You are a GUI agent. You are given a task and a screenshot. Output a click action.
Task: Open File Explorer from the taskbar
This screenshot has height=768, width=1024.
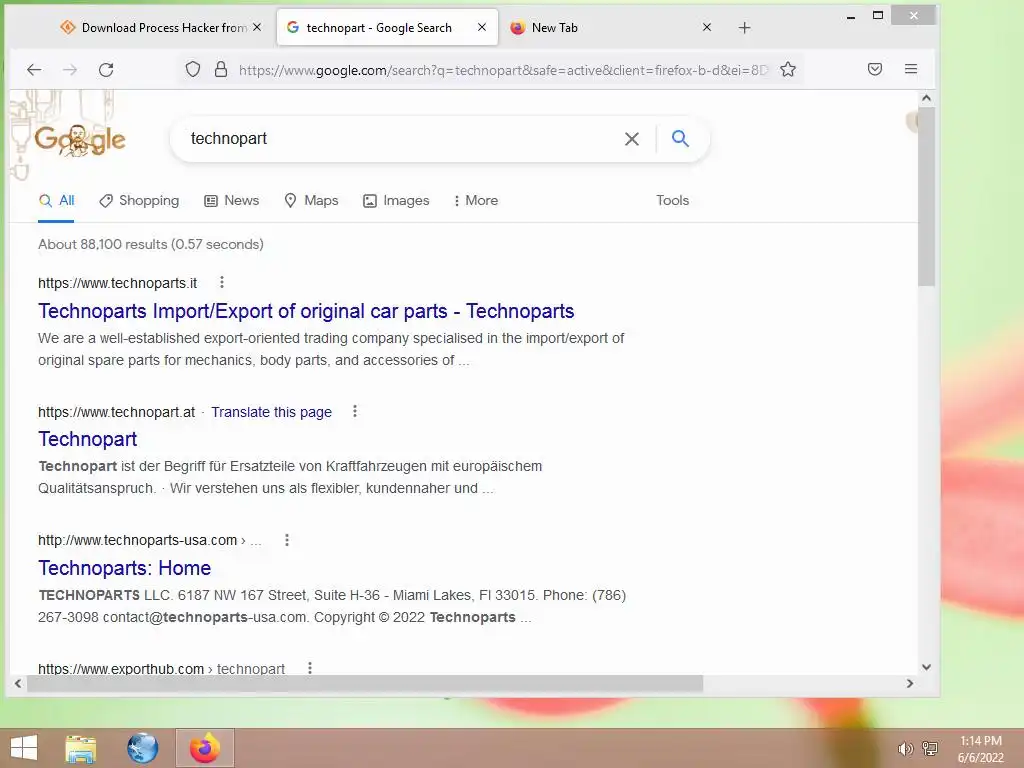(81, 748)
